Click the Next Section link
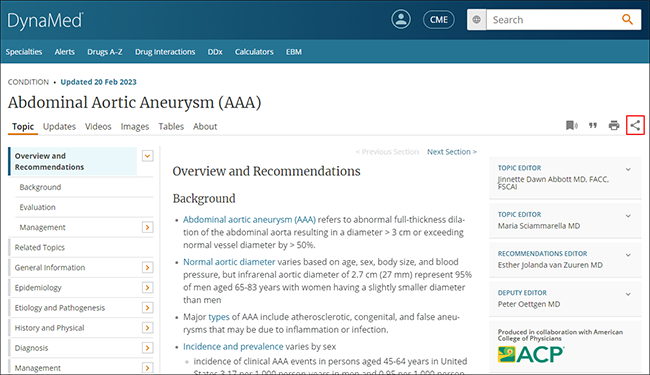The width and height of the screenshot is (650, 375). [452, 152]
